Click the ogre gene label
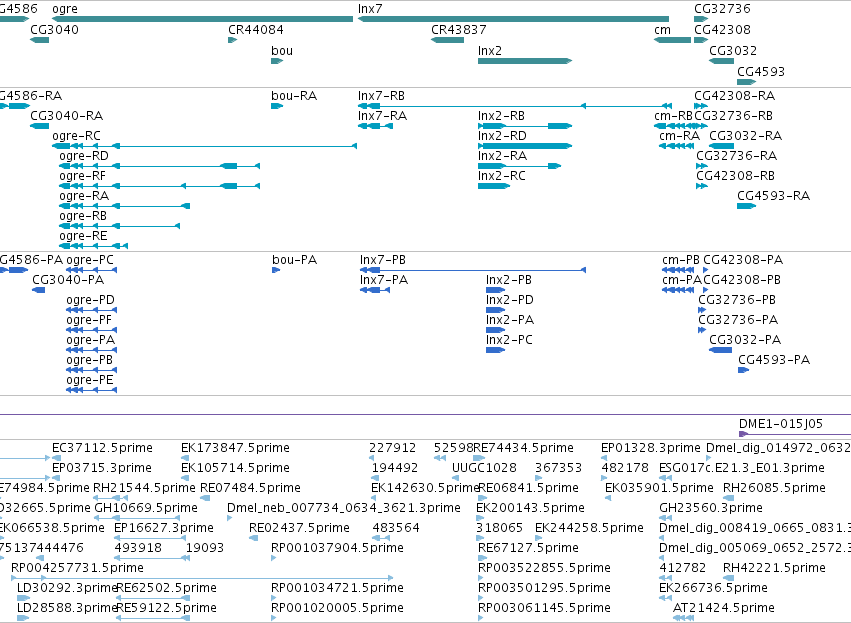The height and width of the screenshot is (623, 851). pos(65,9)
